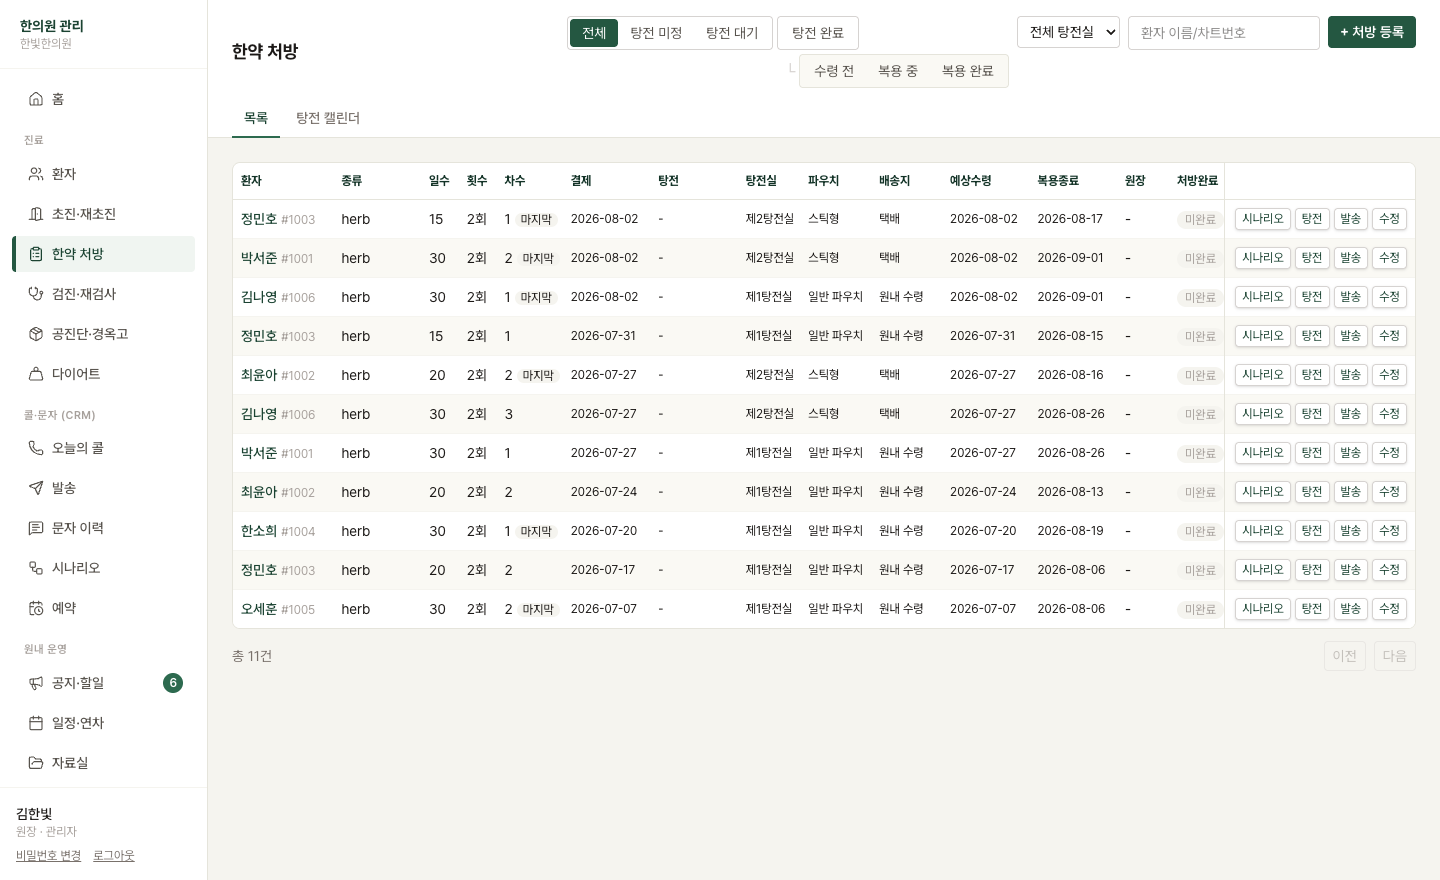This screenshot has width=1440, height=880.
Task: Click the 초진·재초진 icon in sidebar
Action: pyautogui.click(x=36, y=214)
